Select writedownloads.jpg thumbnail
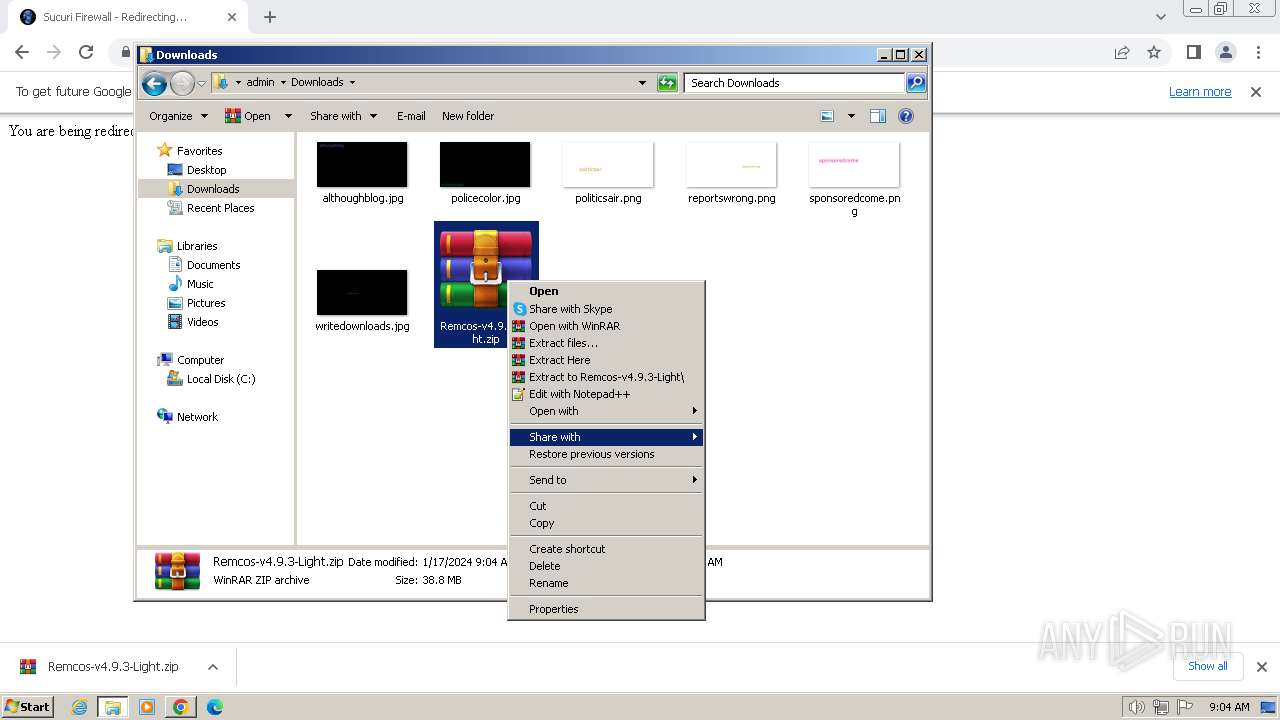 pyautogui.click(x=362, y=293)
